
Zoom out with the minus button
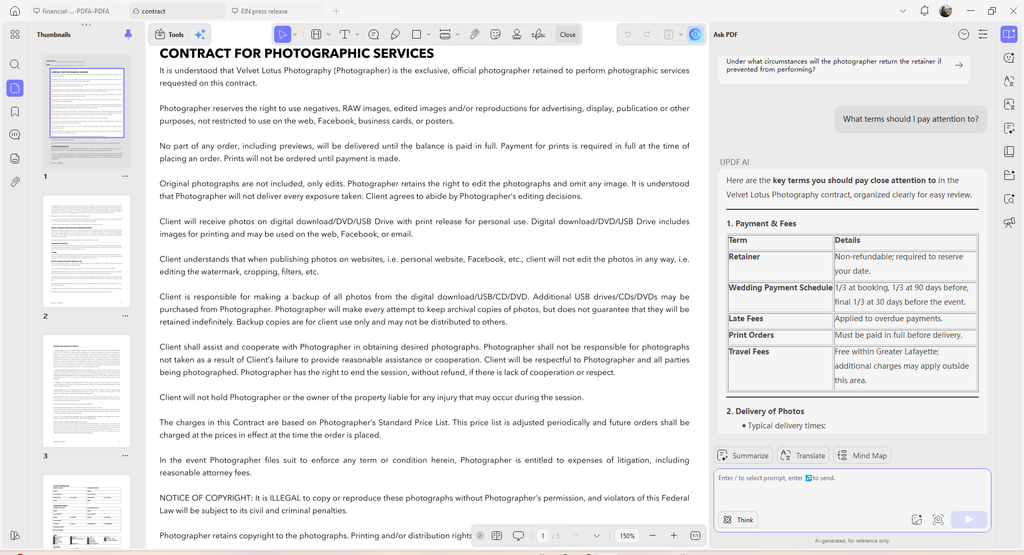tap(652, 535)
